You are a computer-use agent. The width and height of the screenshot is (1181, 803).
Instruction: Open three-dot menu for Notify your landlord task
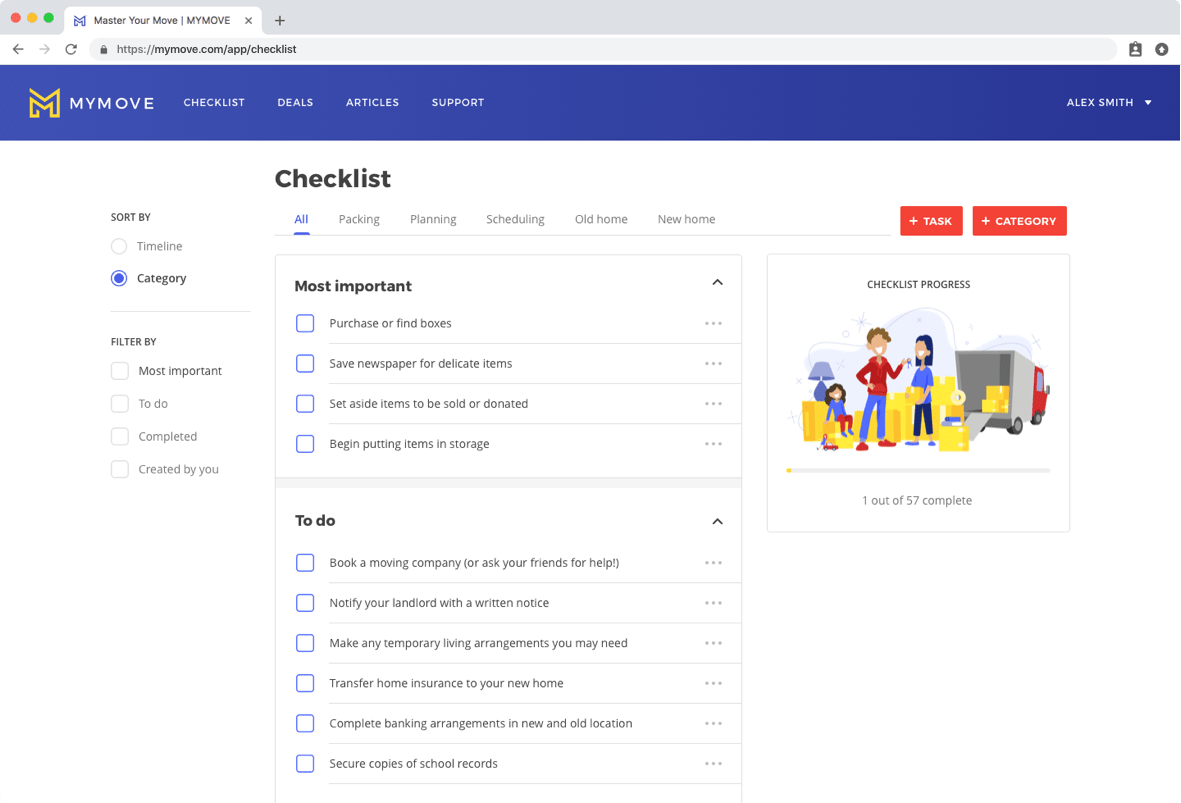pyautogui.click(x=713, y=603)
